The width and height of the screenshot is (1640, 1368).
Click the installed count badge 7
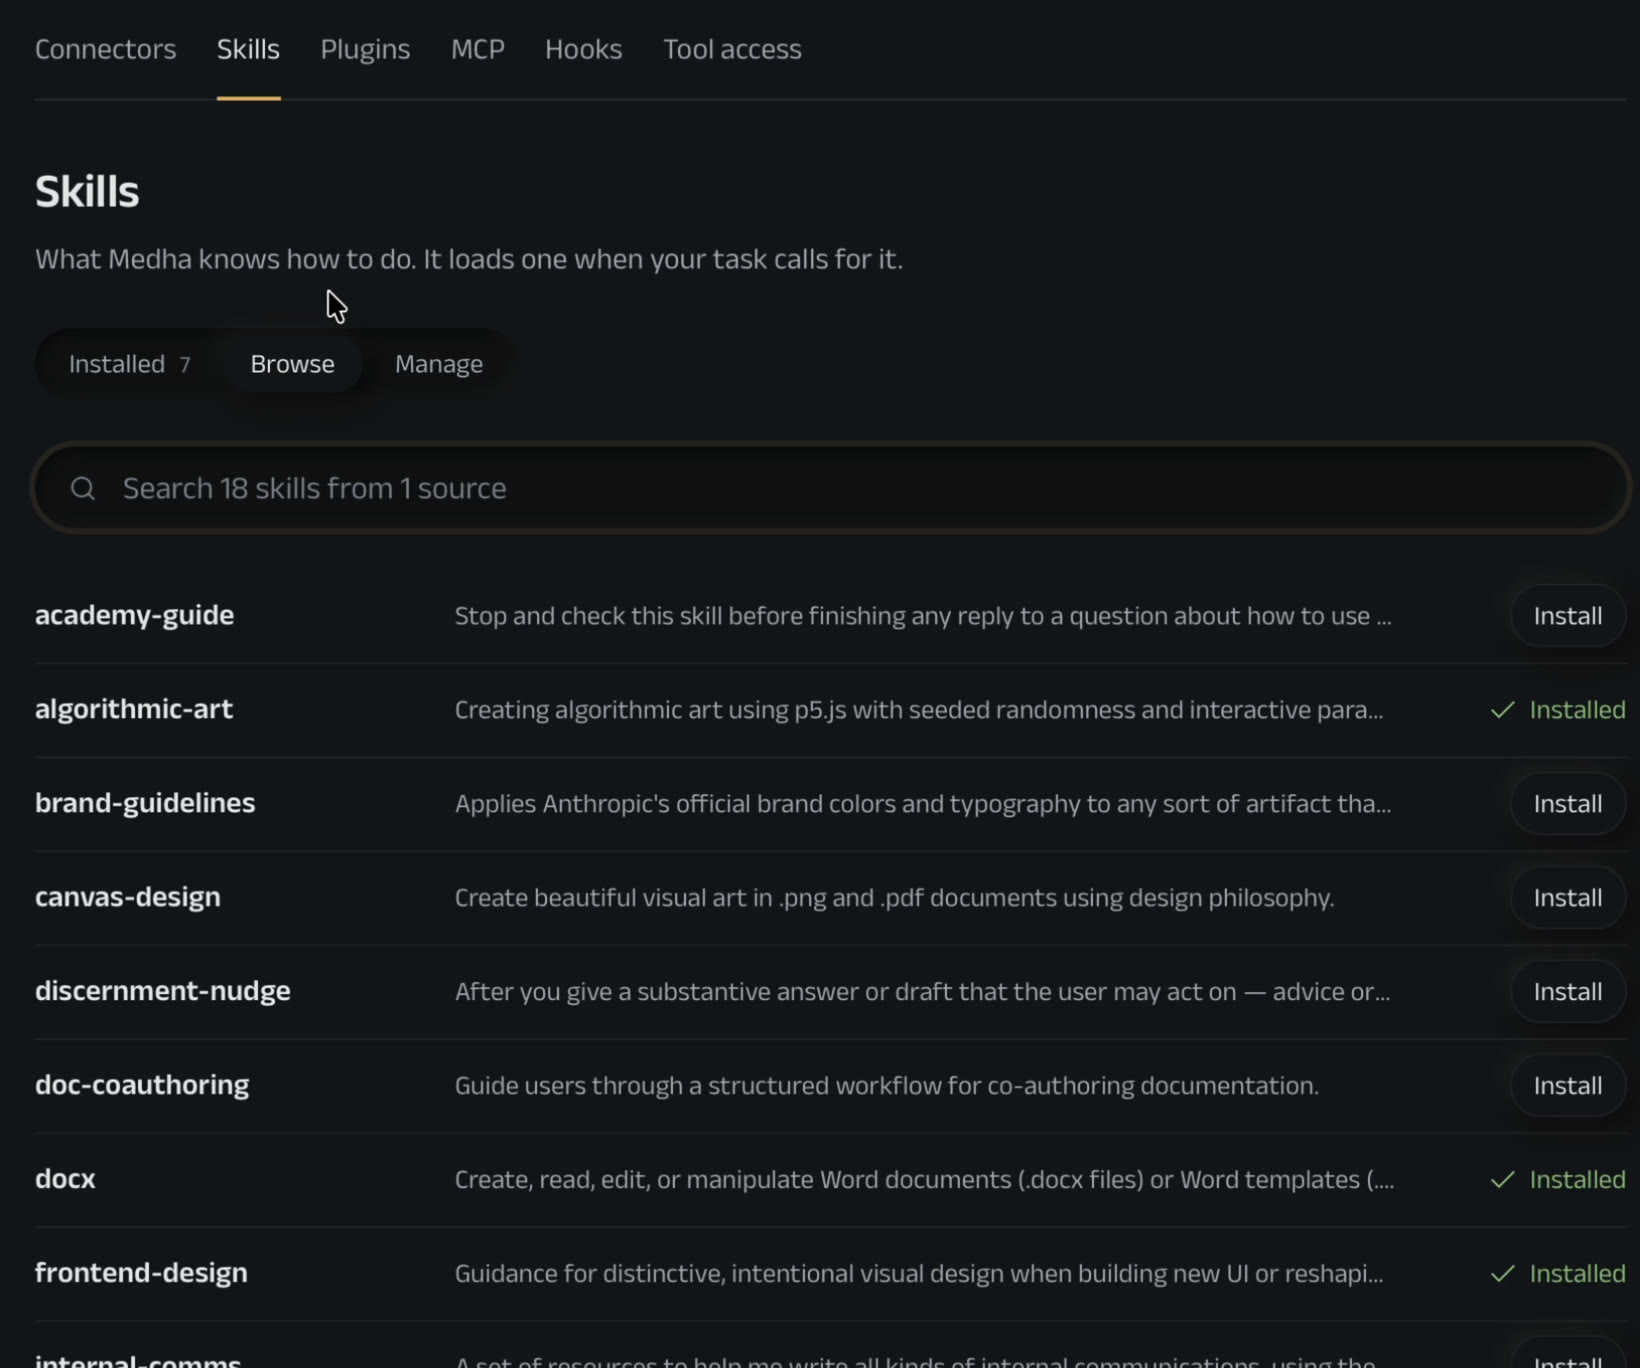[x=185, y=365]
